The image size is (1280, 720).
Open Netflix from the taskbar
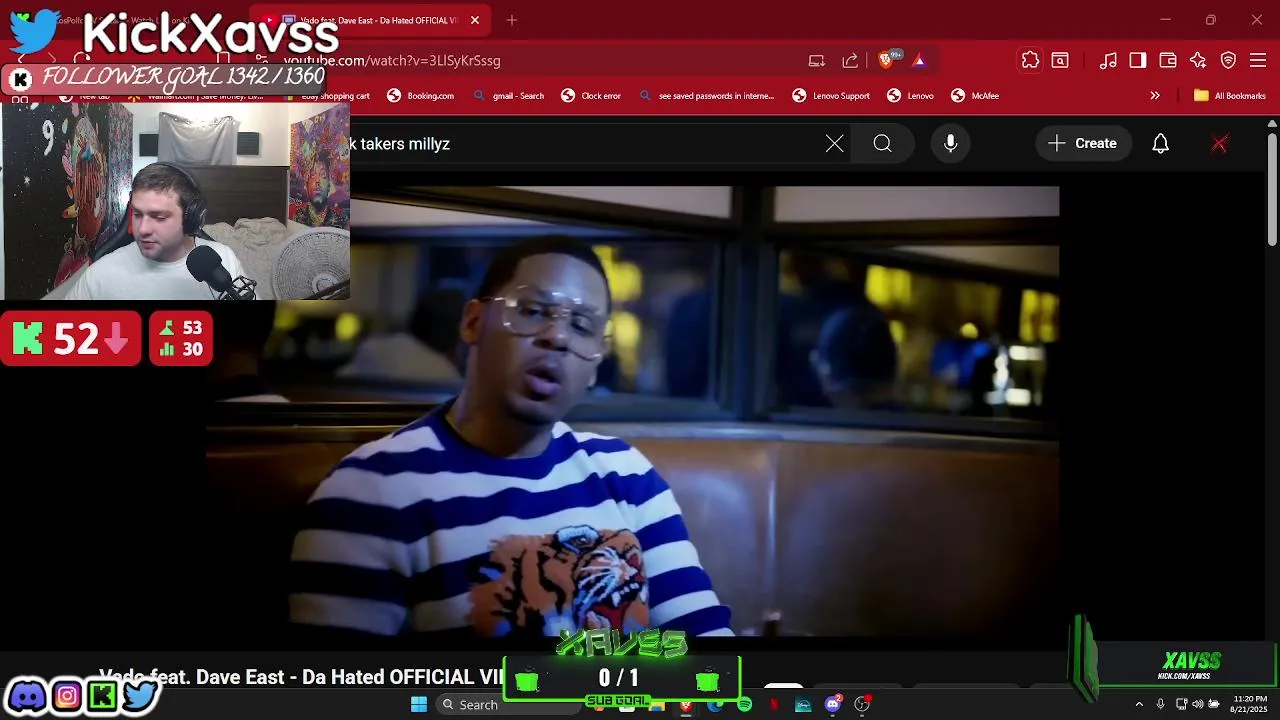pos(774,704)
